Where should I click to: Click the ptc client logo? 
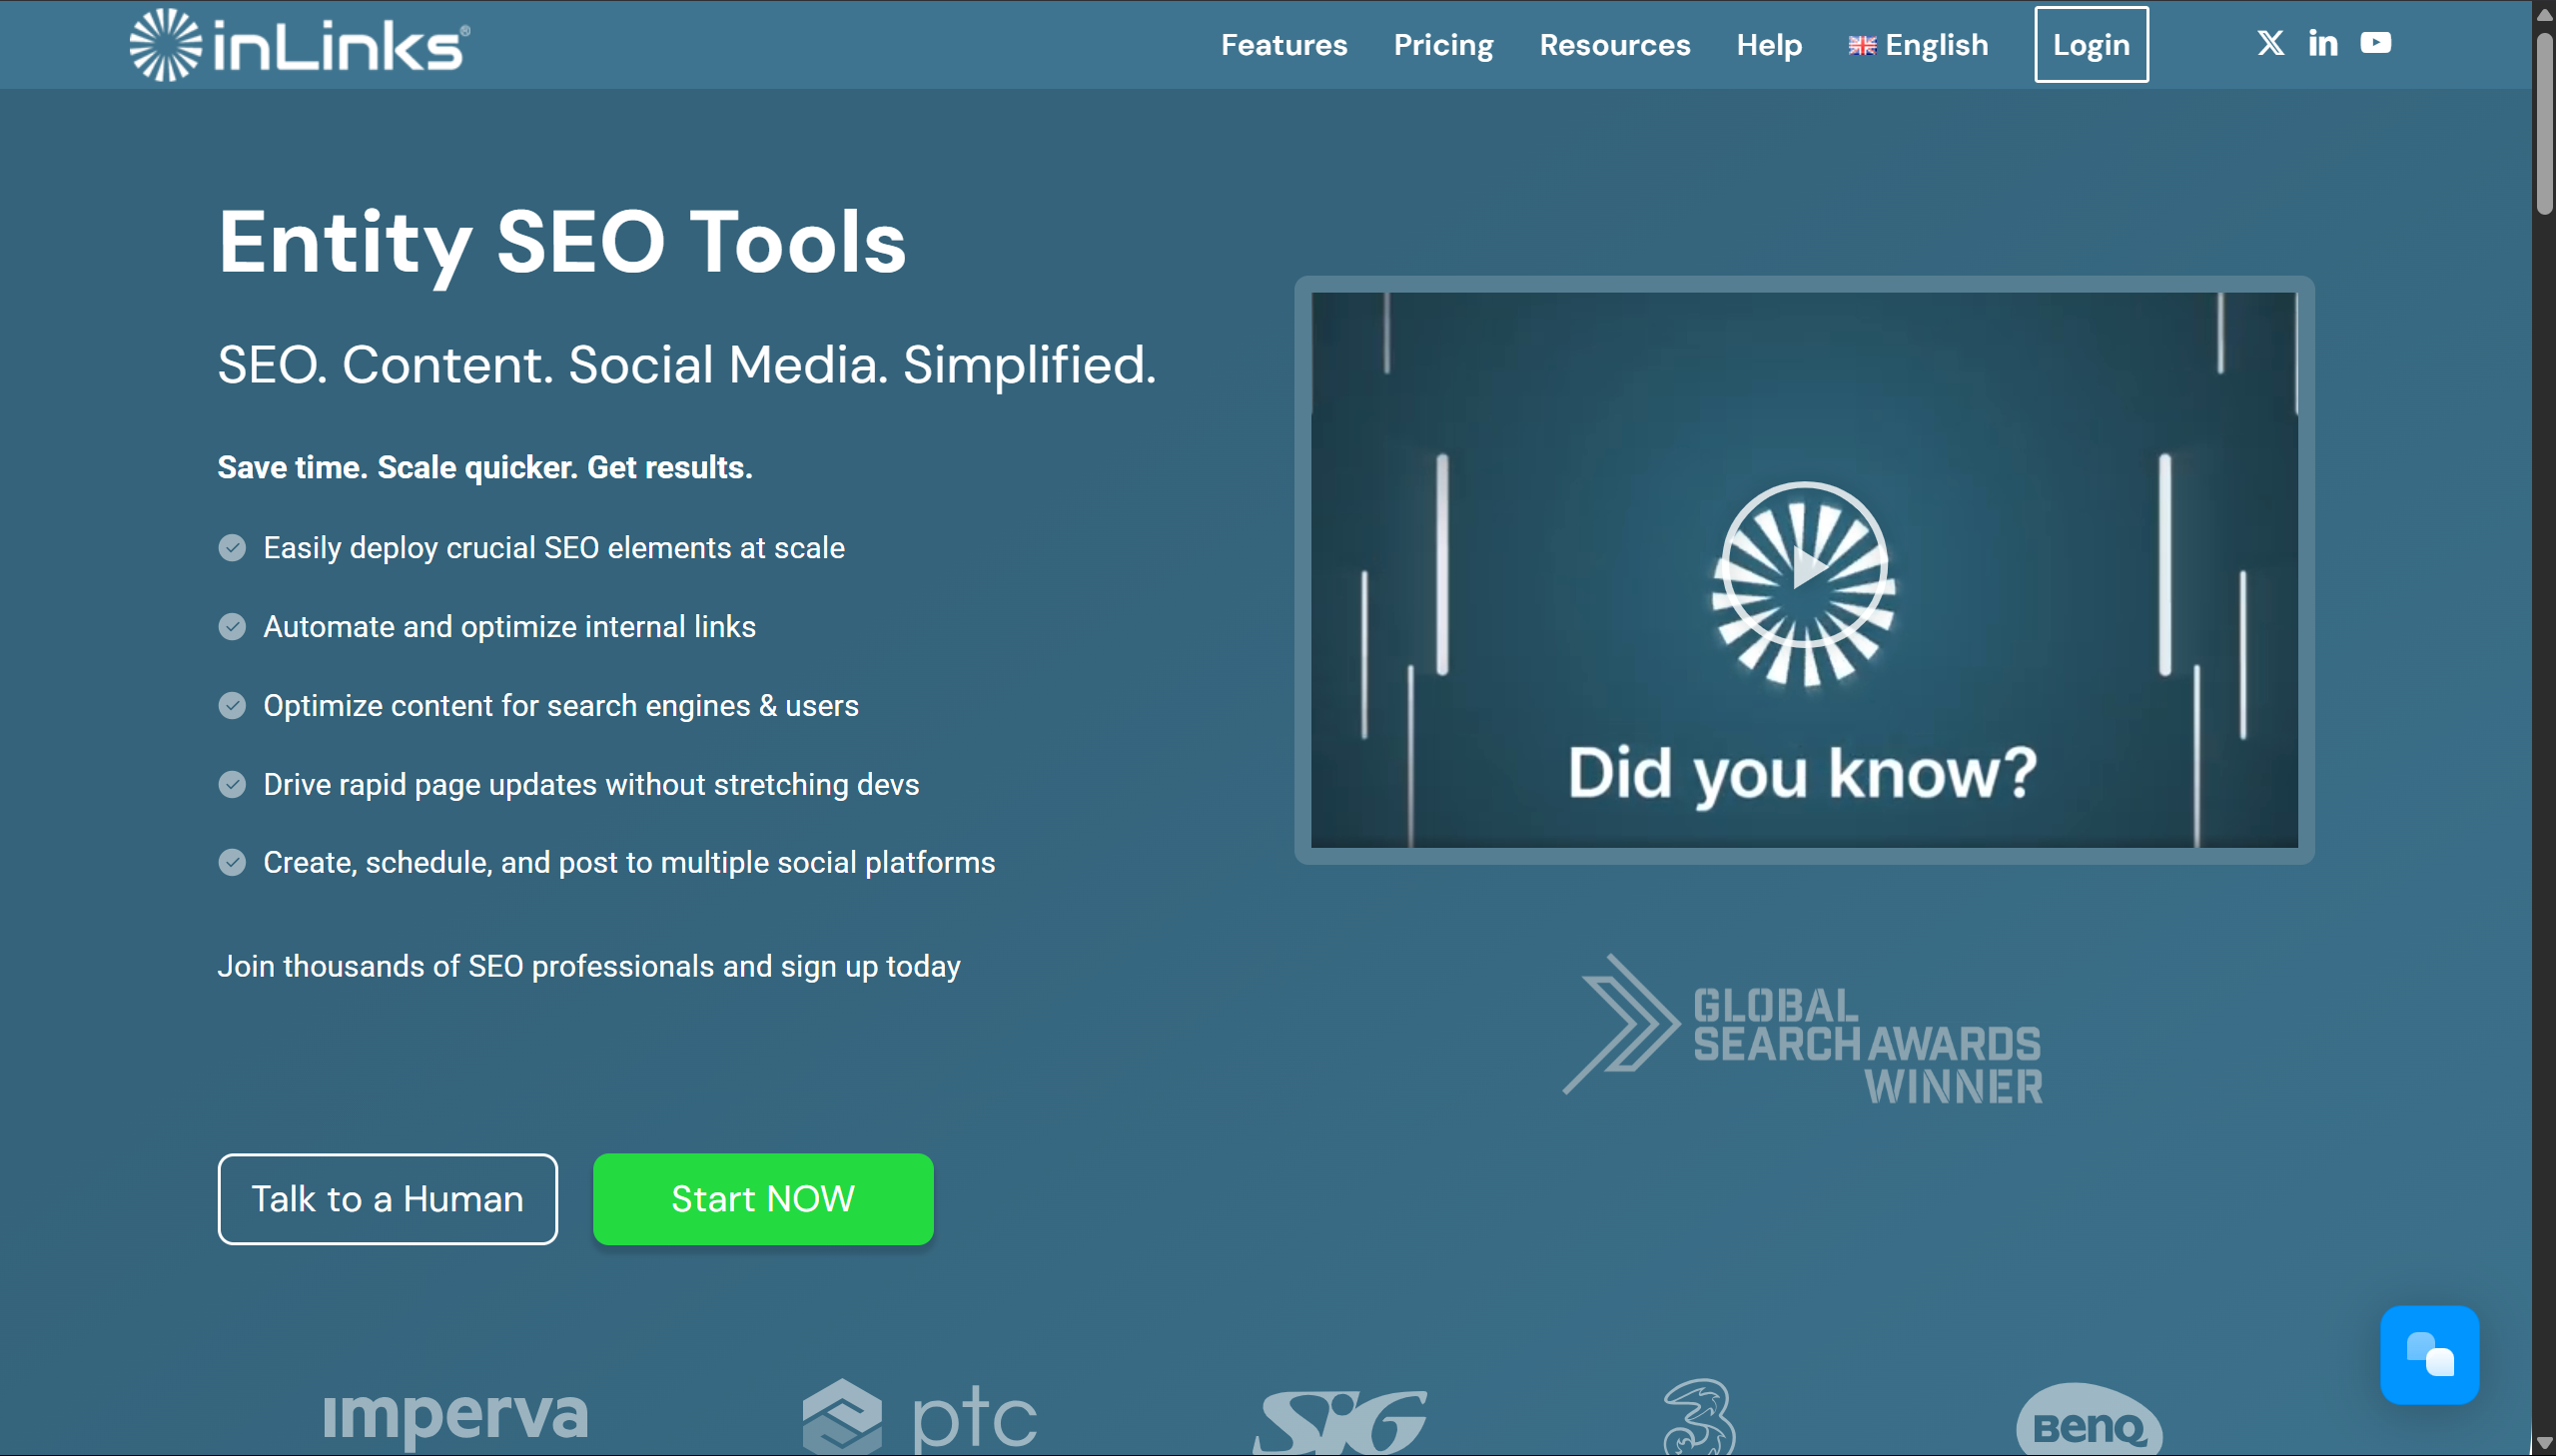(920, 1416)
